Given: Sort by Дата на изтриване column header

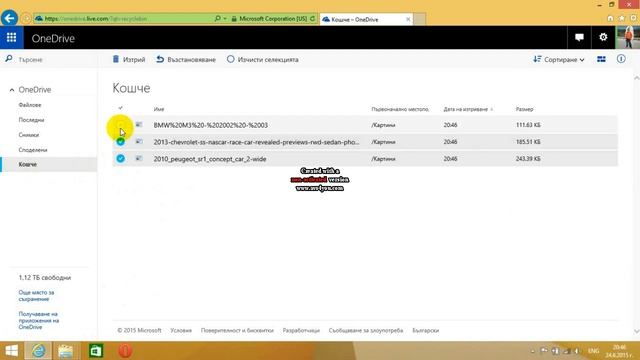Looking at the screenshot, I should click(x=466, y=109).
